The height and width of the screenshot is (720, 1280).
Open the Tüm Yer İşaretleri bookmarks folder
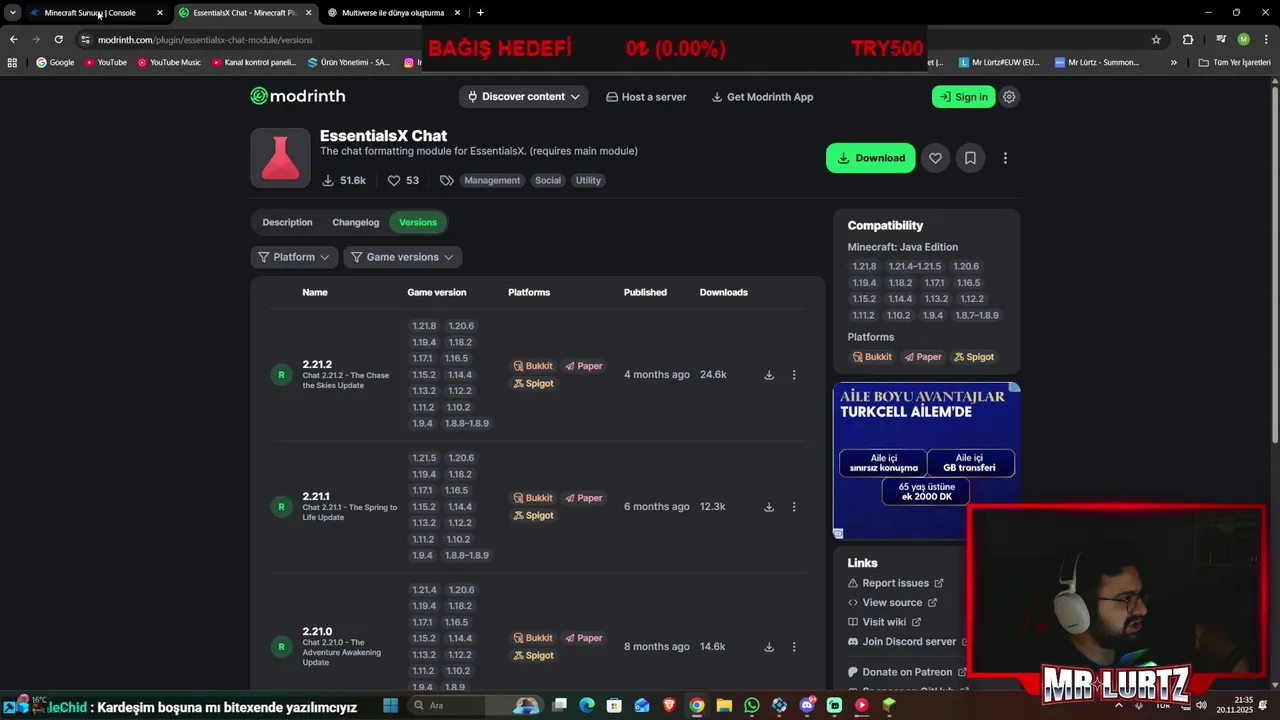tap(1235, 62)
